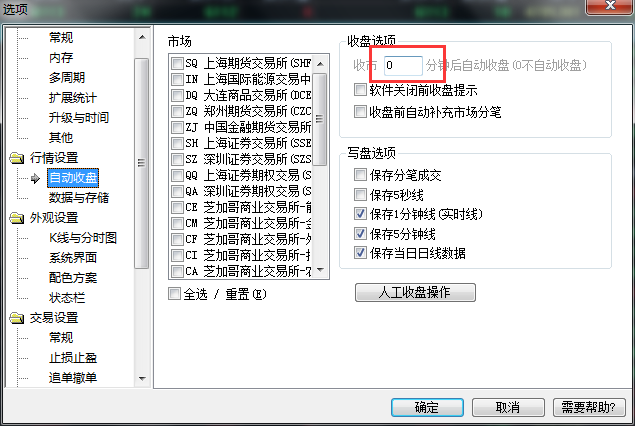Click the 人工收盘操作 button
Image resolution: width=635 pixels, height=426 pixels.
pyautogui.click(x=415, y=292)
